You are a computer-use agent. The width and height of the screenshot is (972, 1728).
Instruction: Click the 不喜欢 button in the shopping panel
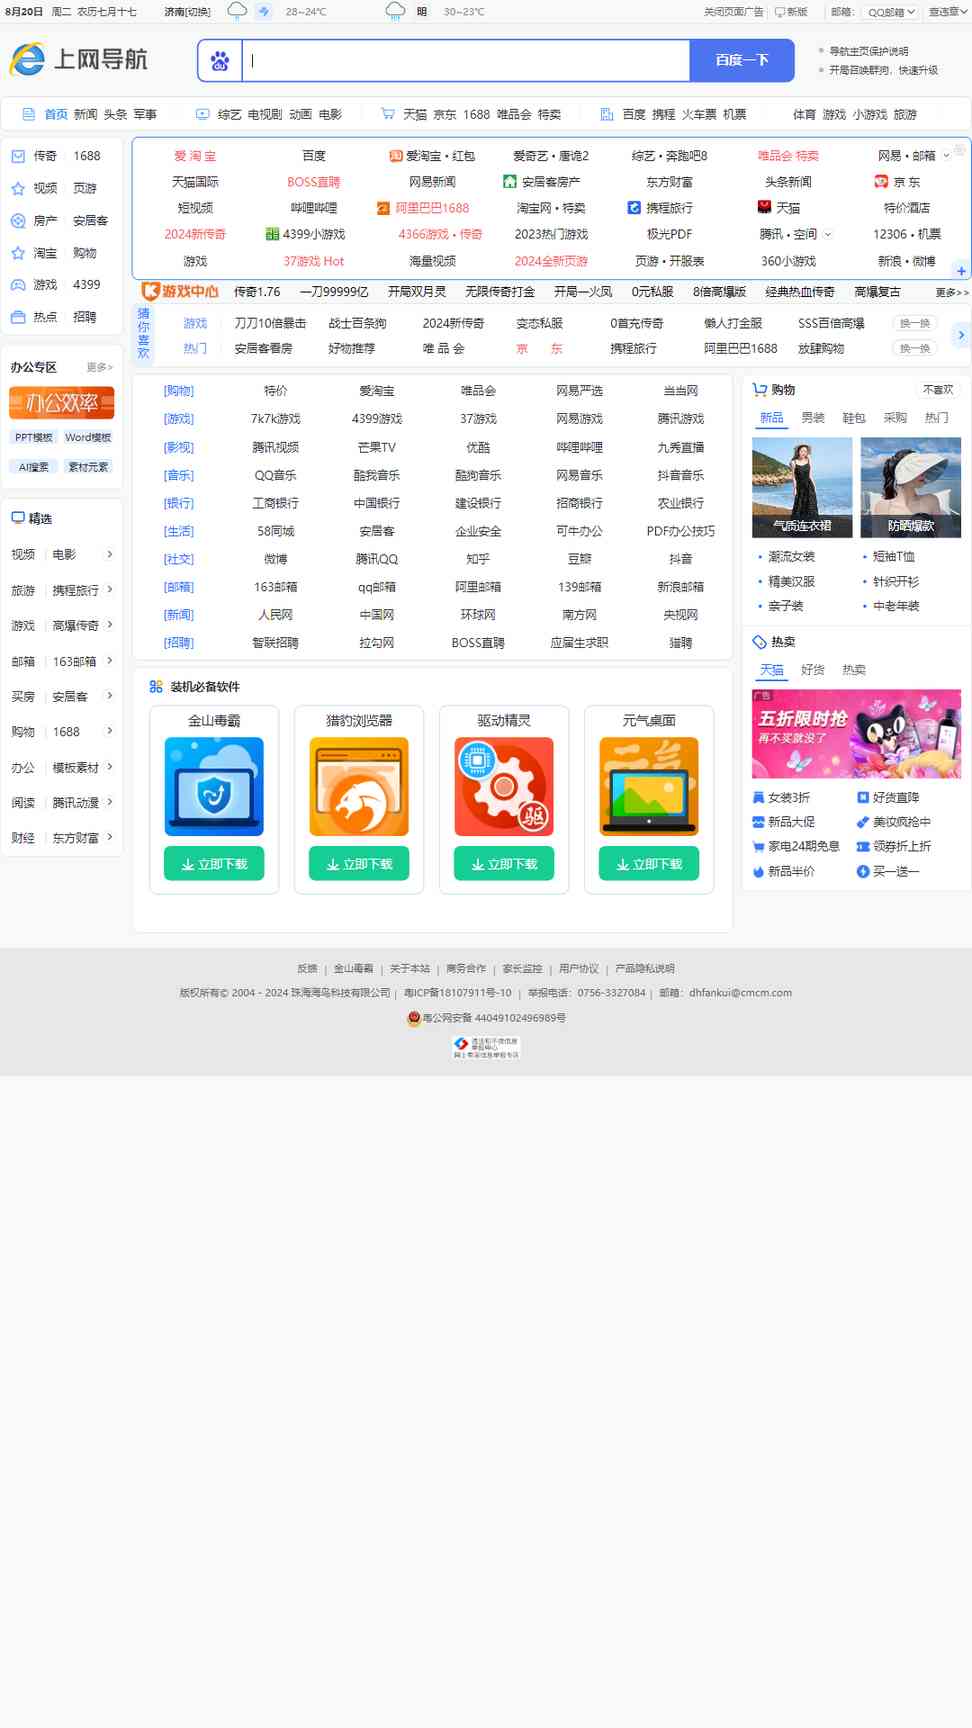pyautogui.click(x=938, y=390)
